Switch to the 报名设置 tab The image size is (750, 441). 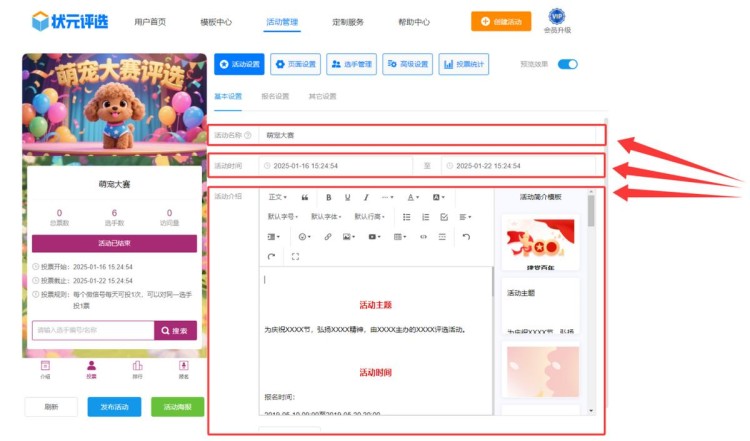point(275,97)
